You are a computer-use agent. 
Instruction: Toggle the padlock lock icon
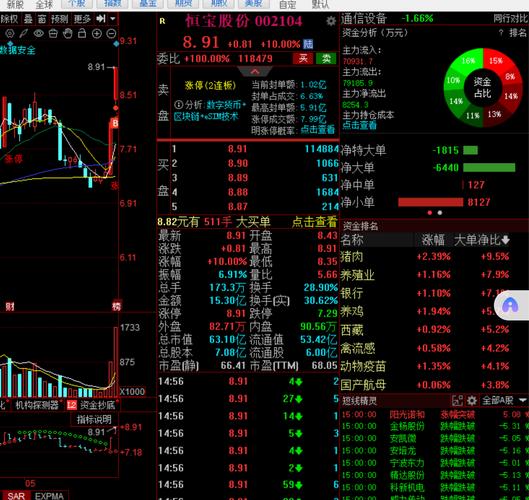pyautogui.click(x=82, y=33)
